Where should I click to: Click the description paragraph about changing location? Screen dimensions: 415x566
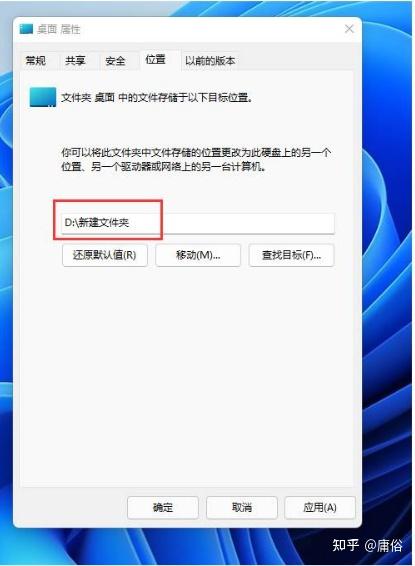point(196,160)
